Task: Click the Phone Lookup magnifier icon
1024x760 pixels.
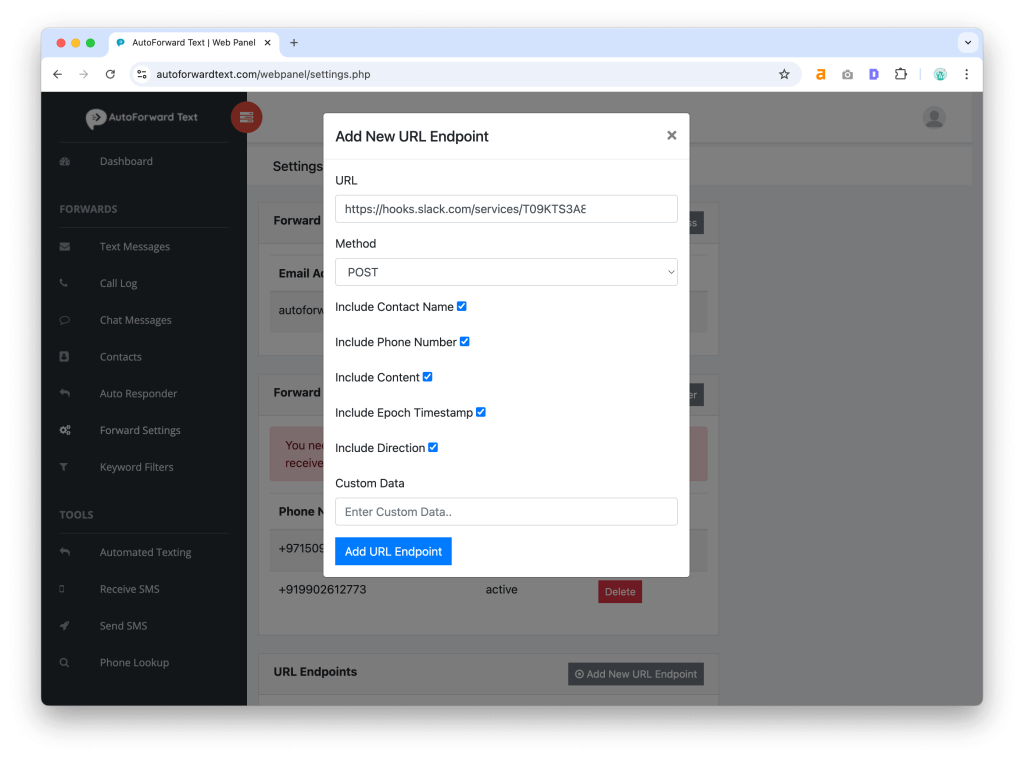Action: click(x=65, y=663)
